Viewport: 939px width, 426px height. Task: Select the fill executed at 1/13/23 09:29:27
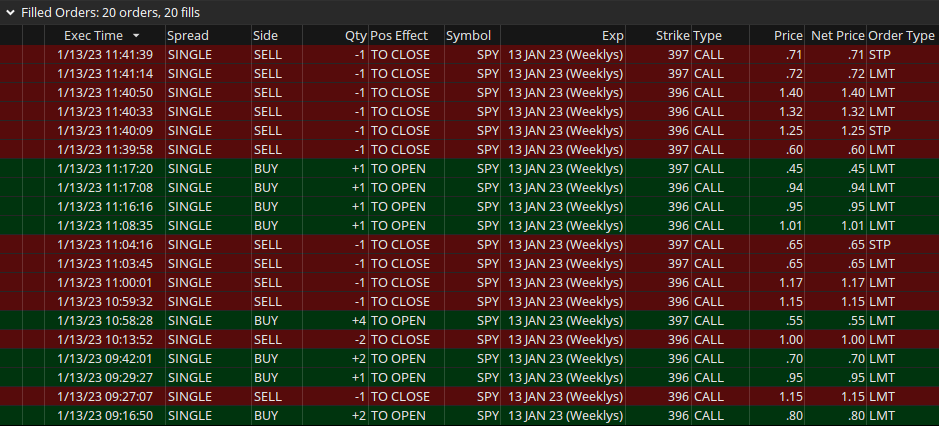[470, 377]
